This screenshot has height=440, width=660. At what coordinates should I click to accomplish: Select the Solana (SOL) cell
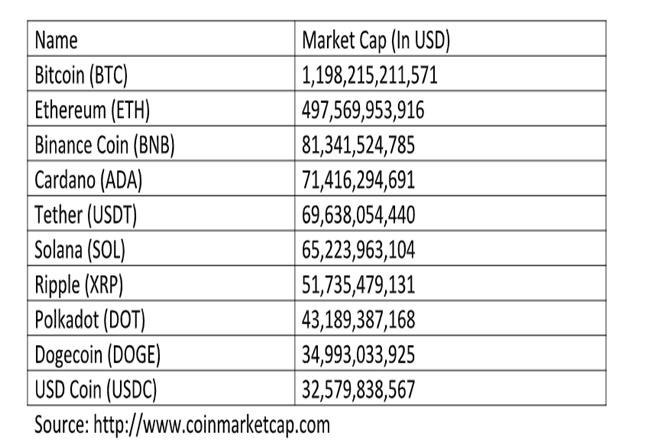pos(80,249)
